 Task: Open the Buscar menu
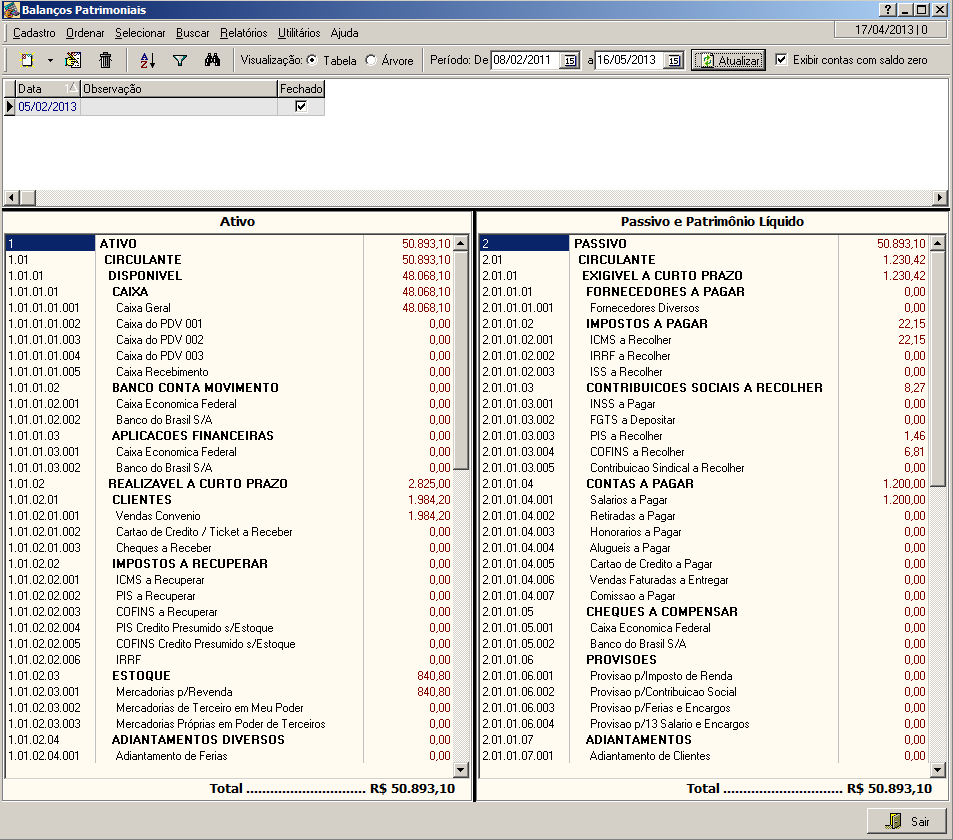(x=193, y=33)
